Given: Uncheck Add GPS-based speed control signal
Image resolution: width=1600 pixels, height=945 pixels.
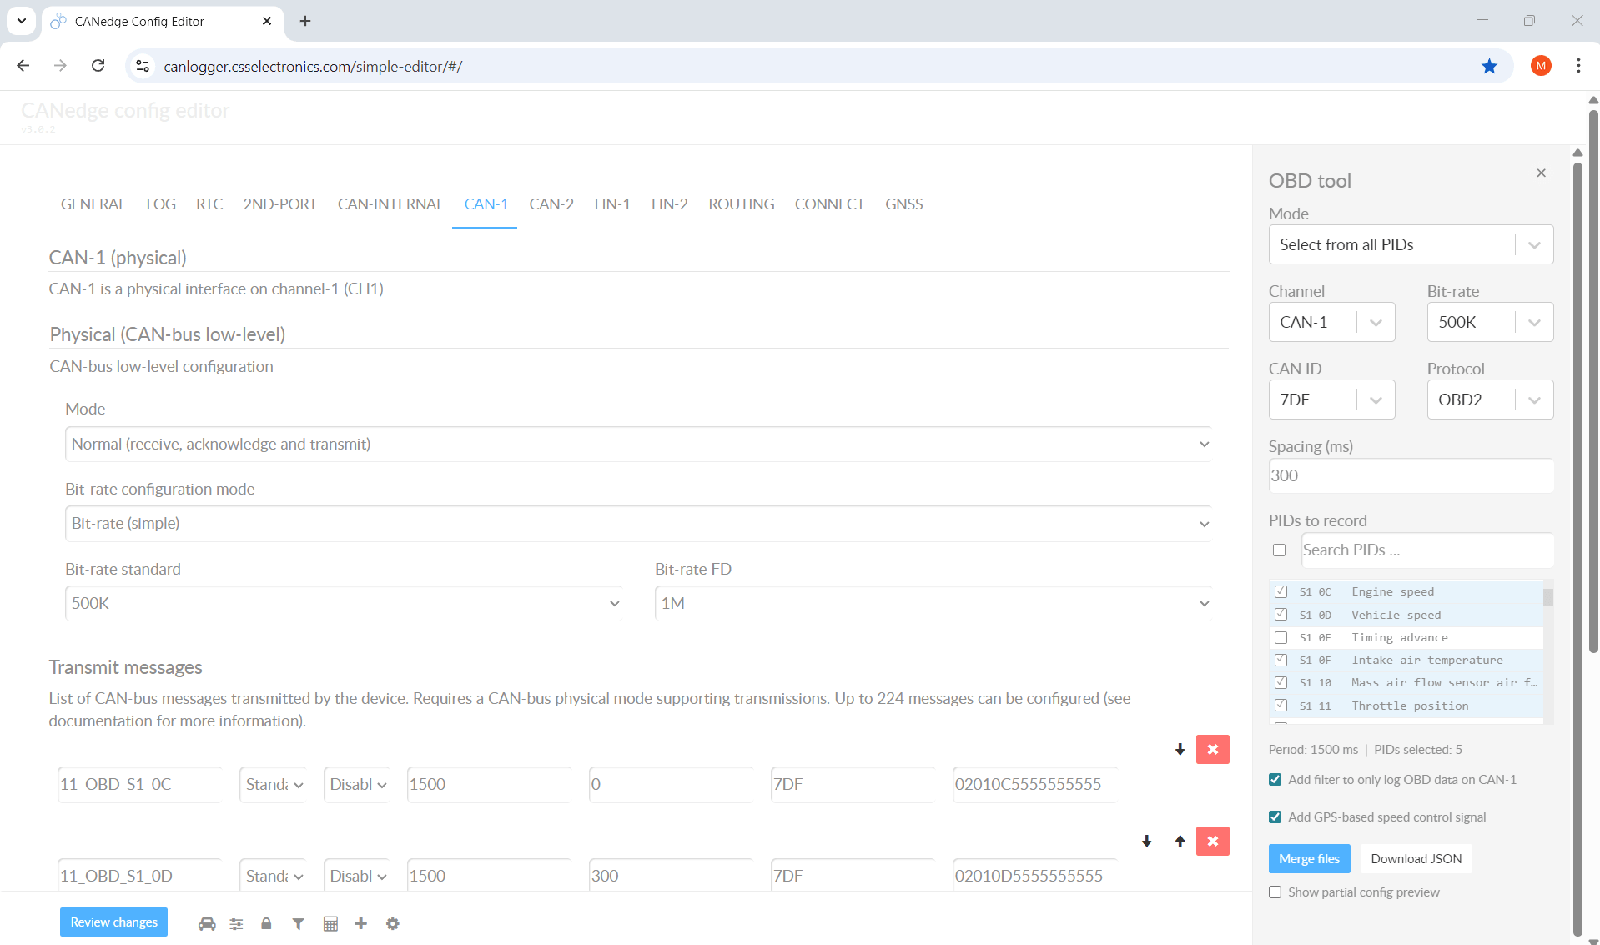Looking at the screenshot, I should [1275, 817].
